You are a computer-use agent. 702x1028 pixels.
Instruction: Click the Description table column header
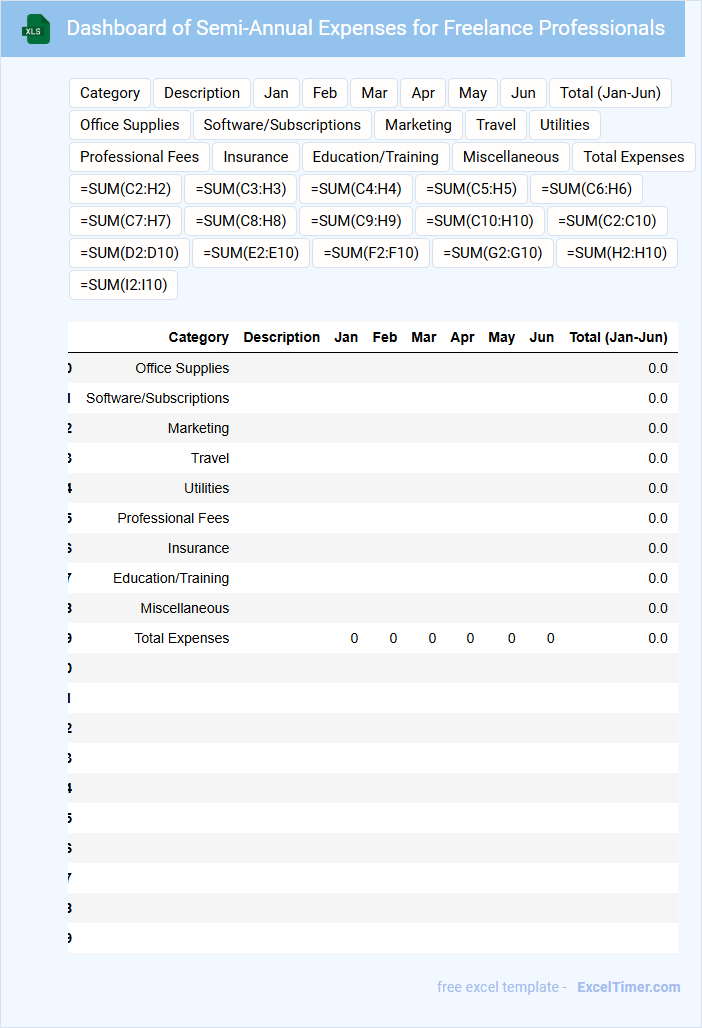[x=282, y=338]
